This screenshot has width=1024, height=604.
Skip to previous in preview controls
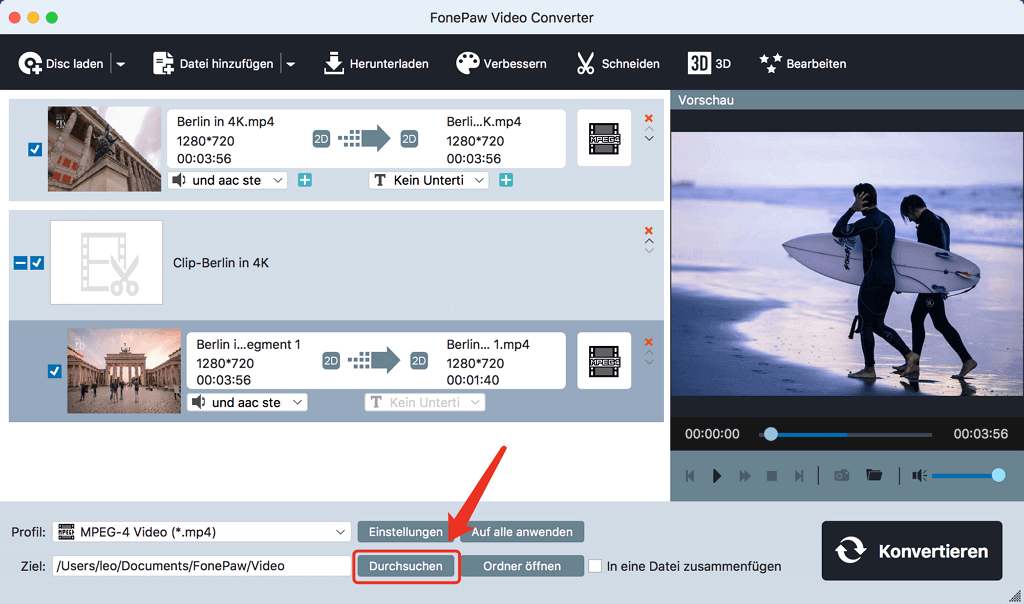(x=690, y=476)
